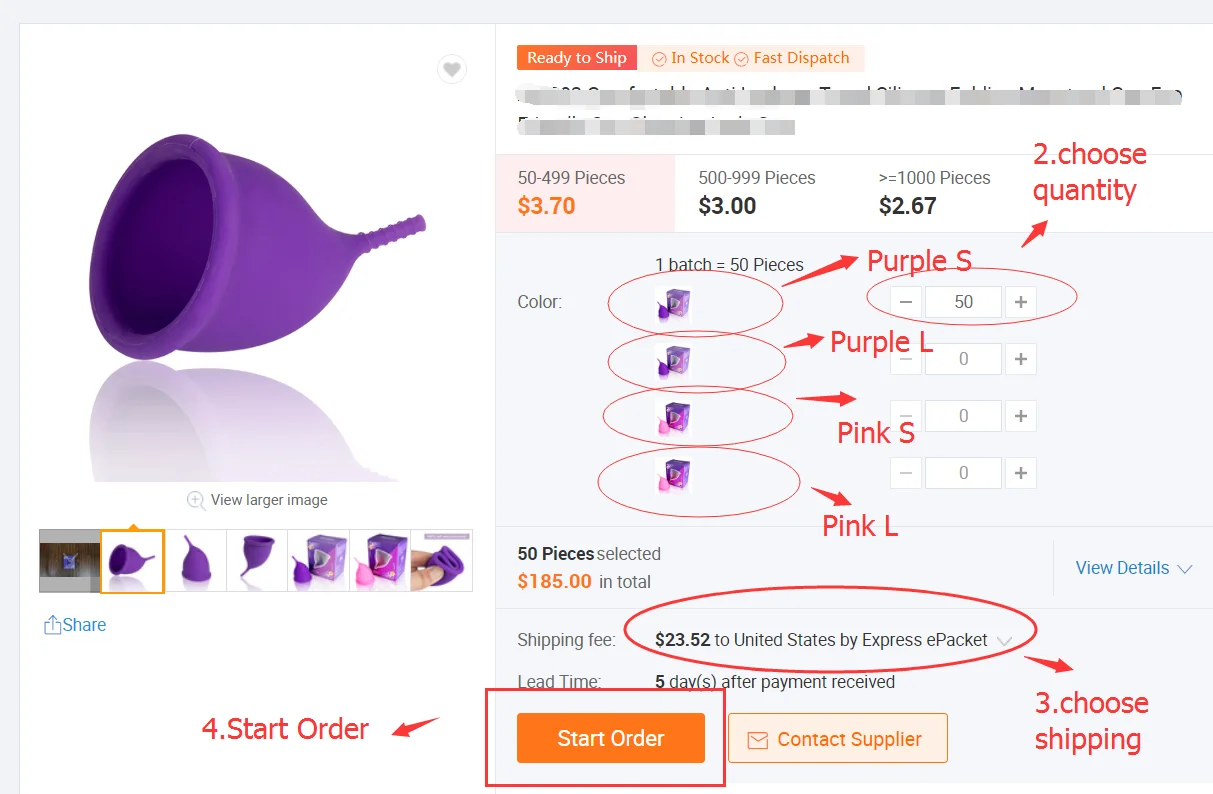Expand the View Details section
Image resolution: width=1213 pixels, height=794 pixels.
1133,568
